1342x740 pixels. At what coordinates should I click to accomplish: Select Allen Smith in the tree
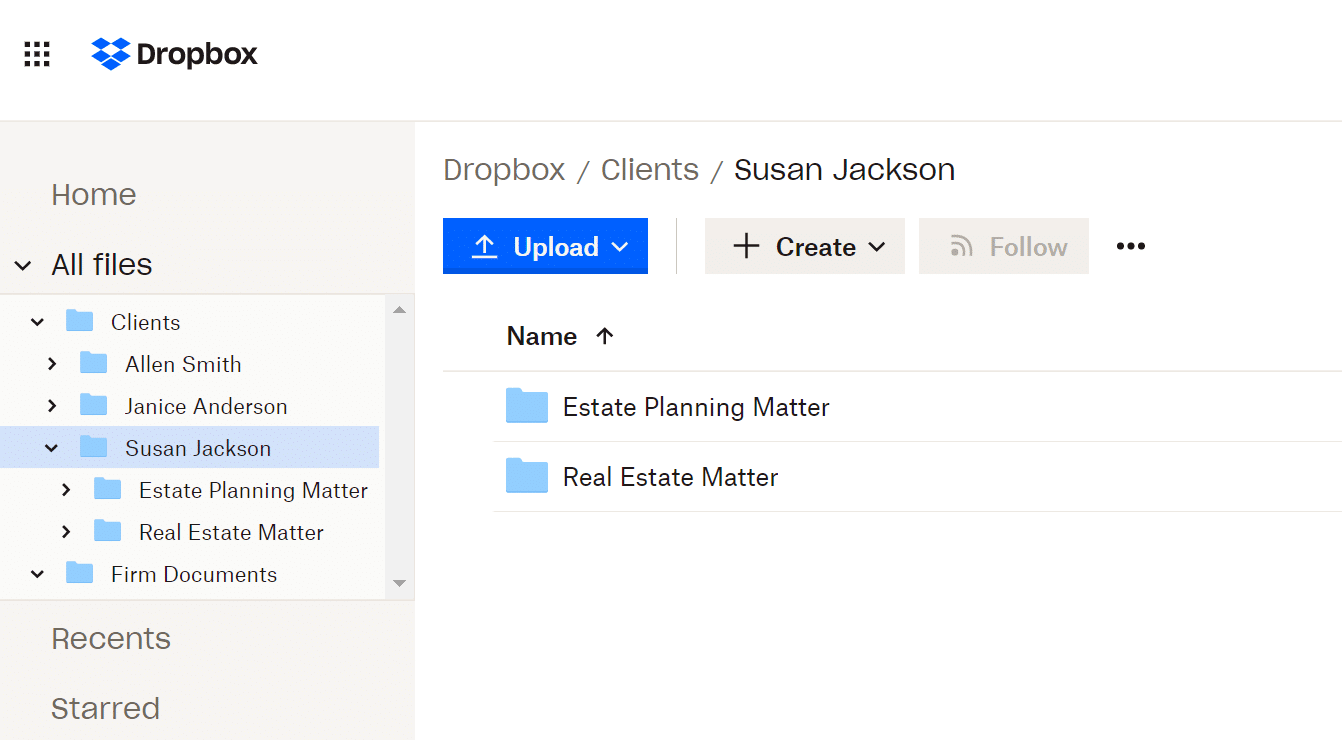pyautogui.click(x=183, y=364)
